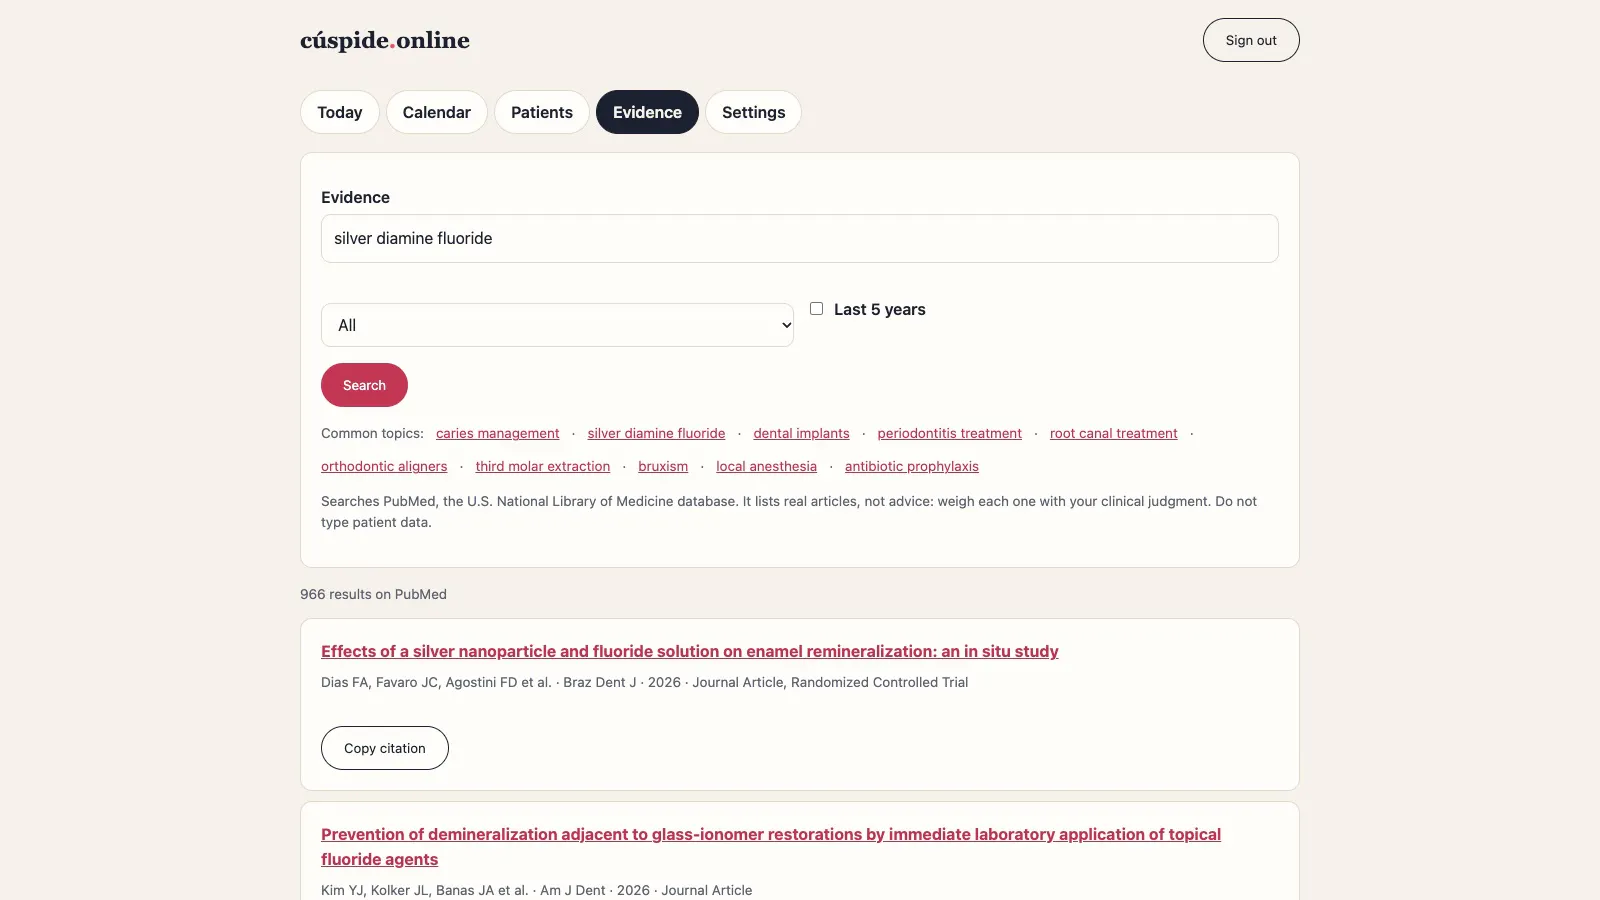The width and height of the screenshot is (1600, 900).
Task: Select periodontitis treatment topic
Action: (x=950, y=433)
